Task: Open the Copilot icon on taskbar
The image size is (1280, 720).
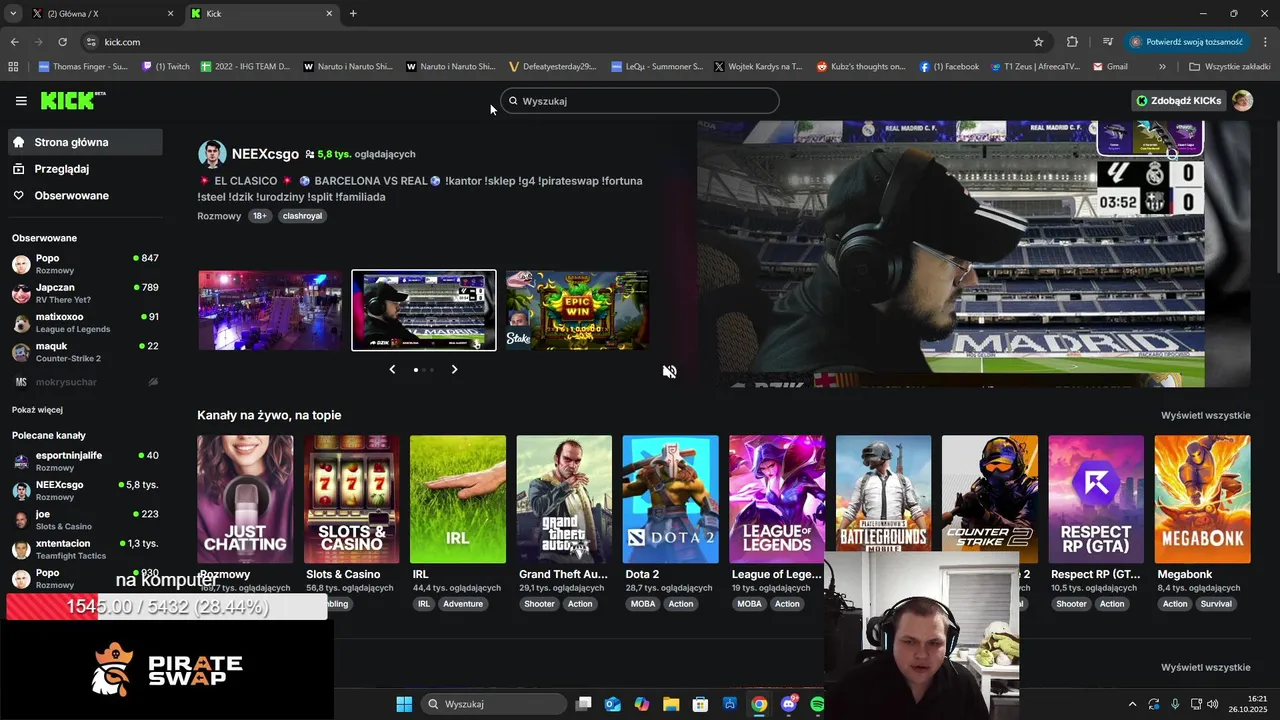Action: tap(642, 704)
